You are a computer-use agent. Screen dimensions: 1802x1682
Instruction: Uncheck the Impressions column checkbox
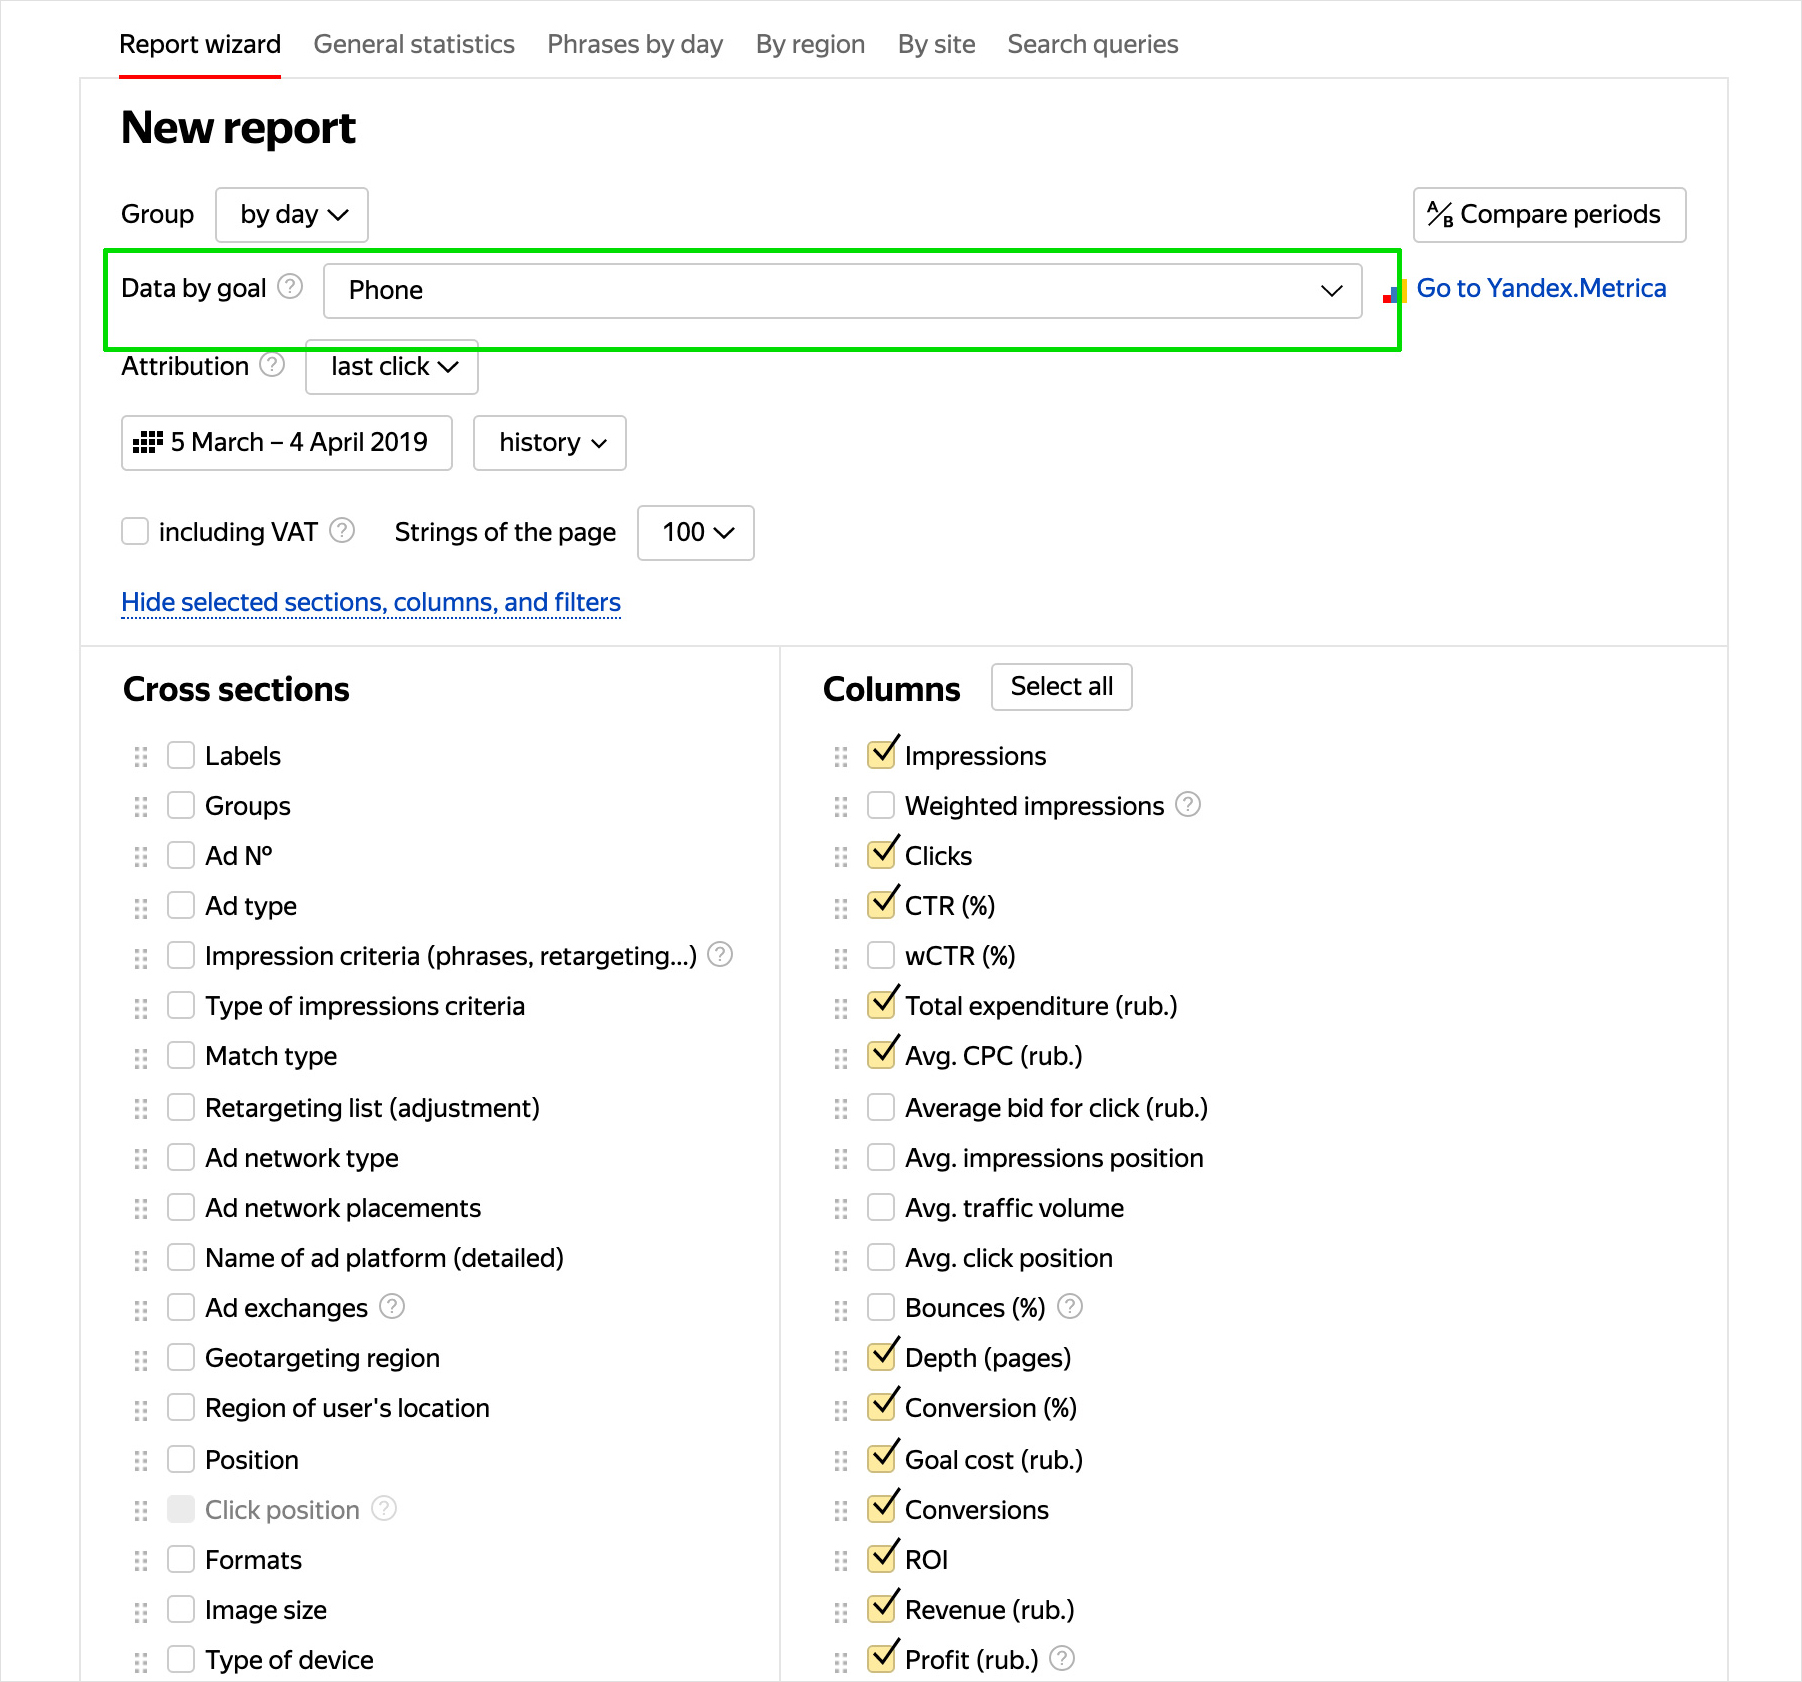click(881, 755)
